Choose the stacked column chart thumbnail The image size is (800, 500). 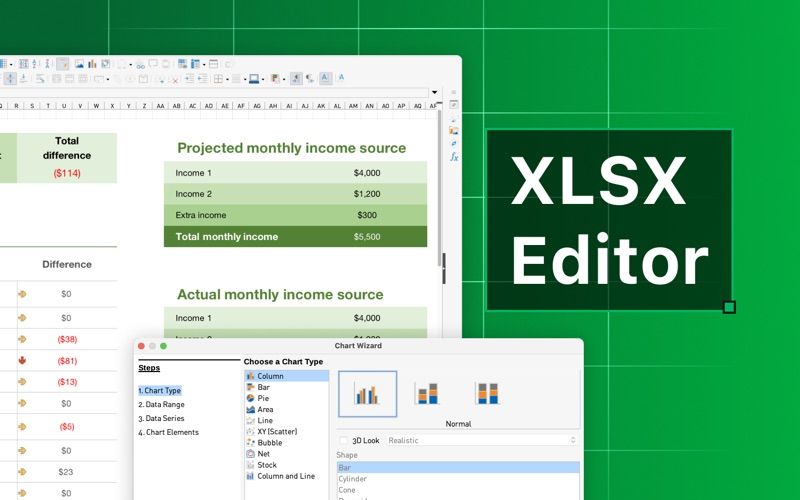pos(427,394)
